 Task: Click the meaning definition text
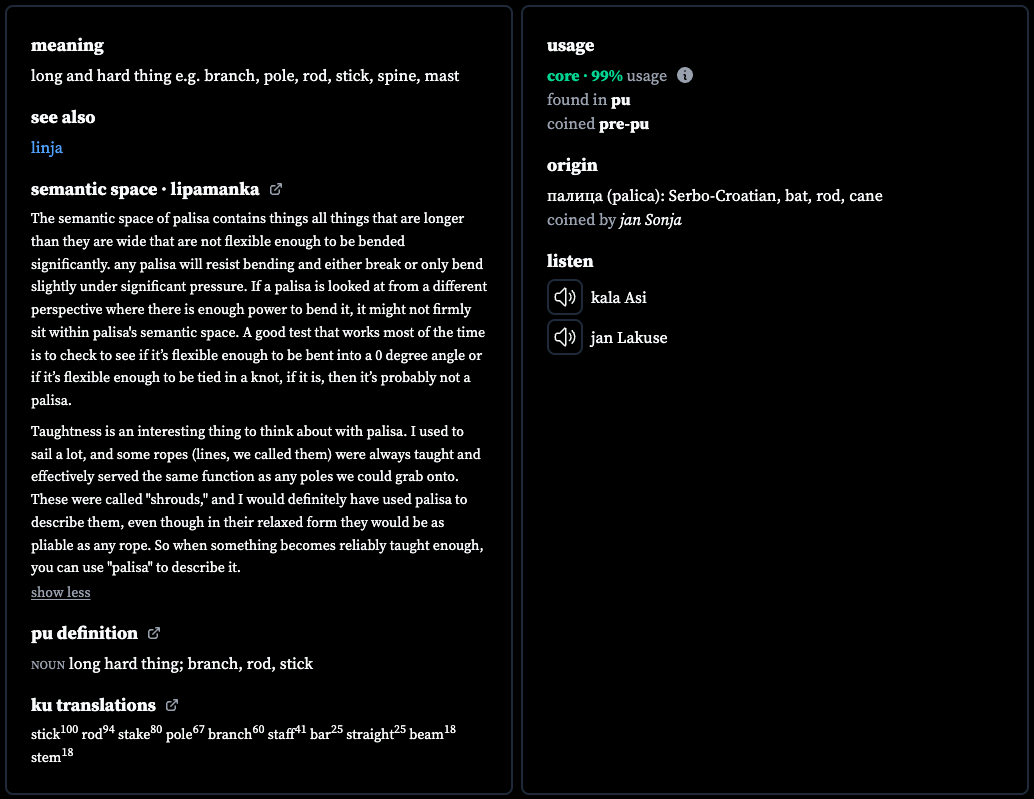click(245, 76)
